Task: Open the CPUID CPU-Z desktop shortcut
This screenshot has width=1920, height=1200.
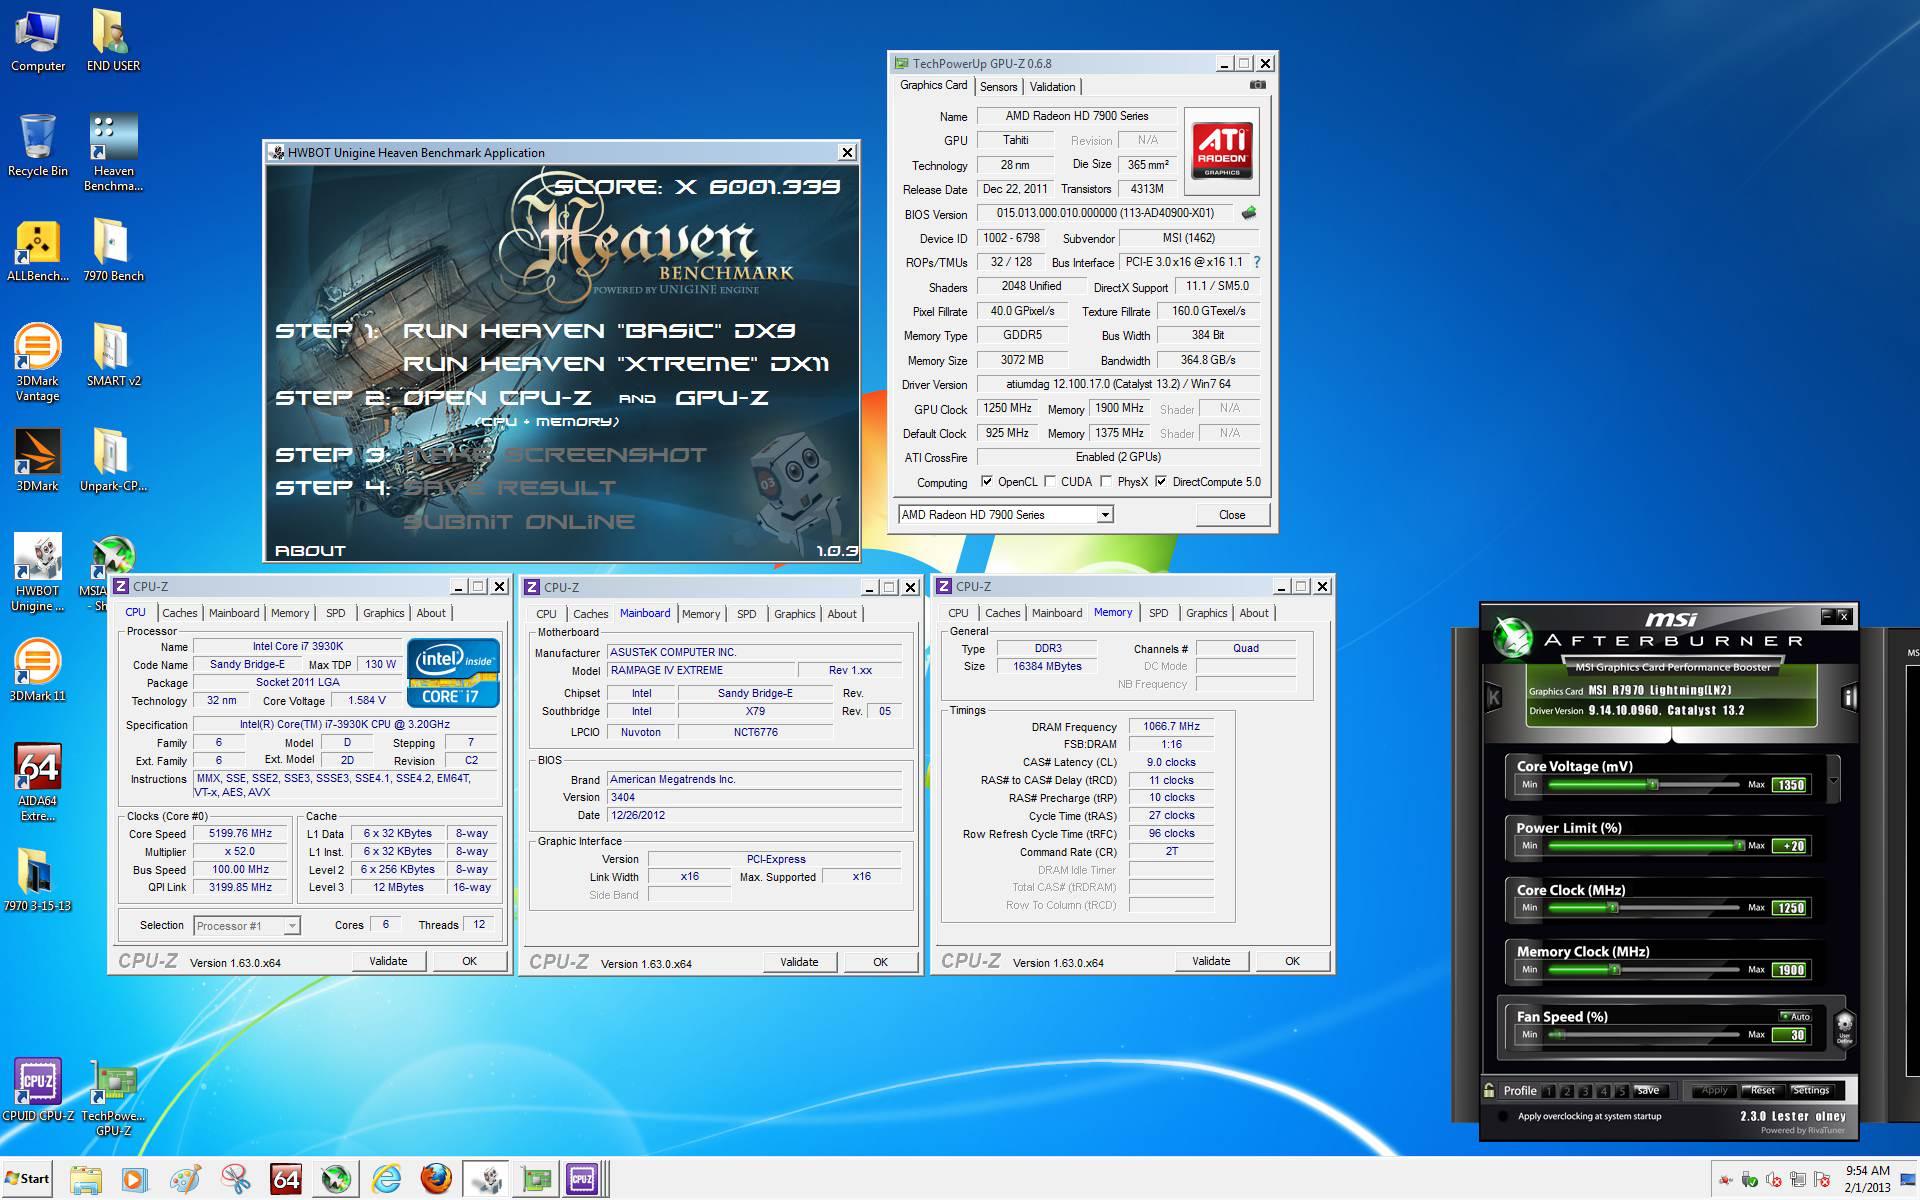Action: coord(38,1090)
